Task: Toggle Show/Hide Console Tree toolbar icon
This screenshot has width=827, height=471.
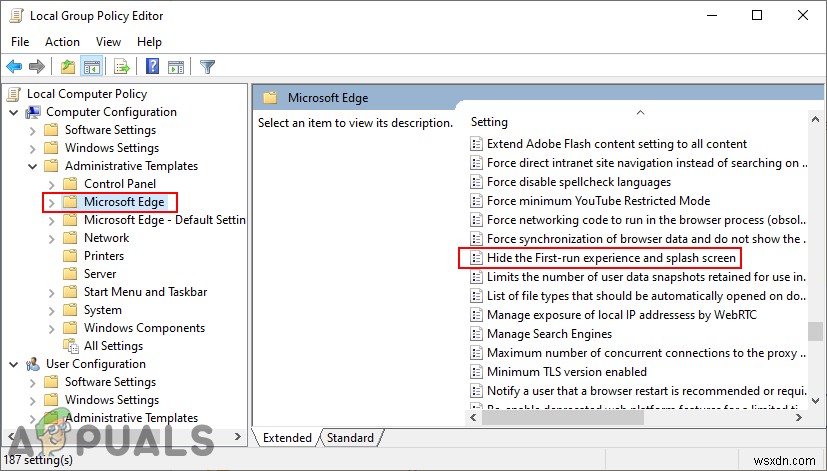Action: point(92,67)
